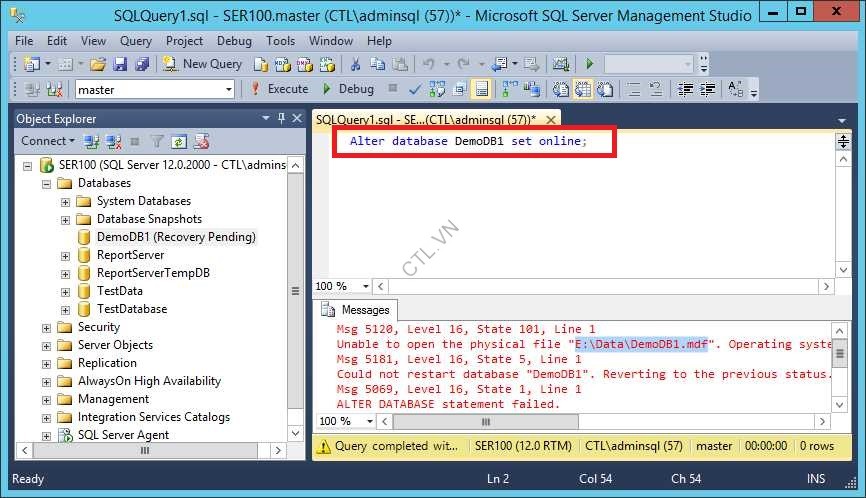Open the editor zoom 100 % dropdown
866x498 pixels.
(x=353, y=286)
